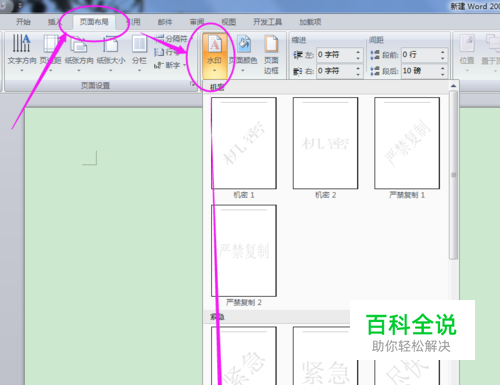Click the 纸张大小 paper size icon
This screenshot has width=500, height=385.
111,45
